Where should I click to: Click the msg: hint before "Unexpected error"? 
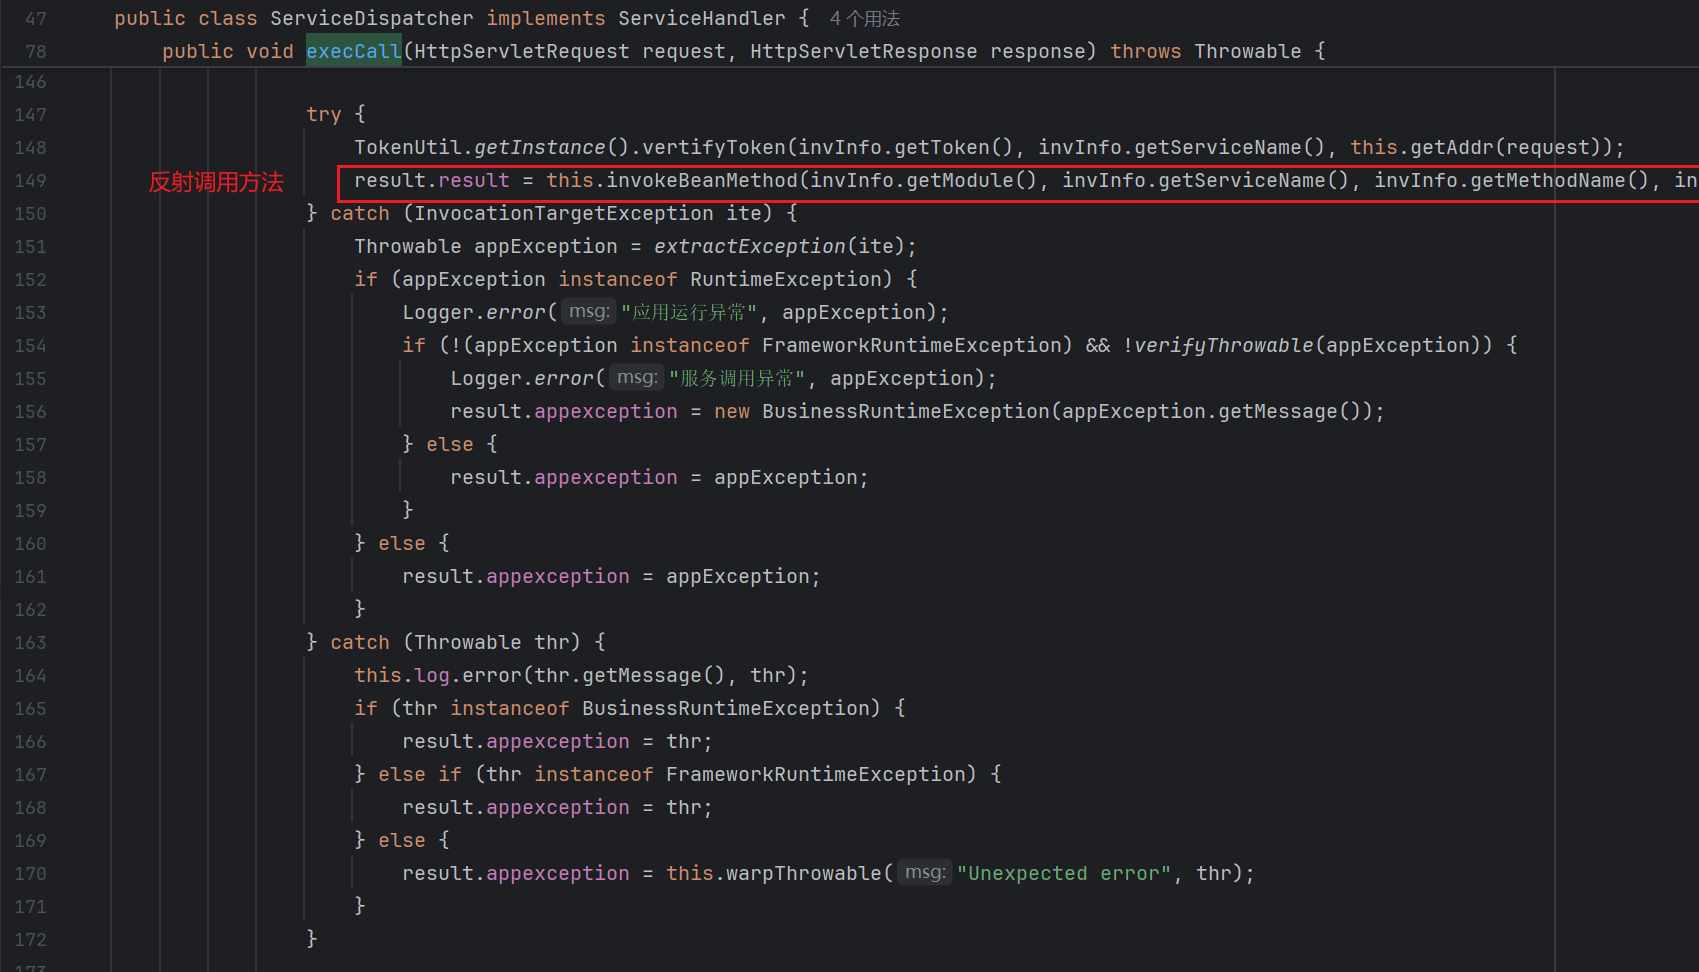coord(924,873)
